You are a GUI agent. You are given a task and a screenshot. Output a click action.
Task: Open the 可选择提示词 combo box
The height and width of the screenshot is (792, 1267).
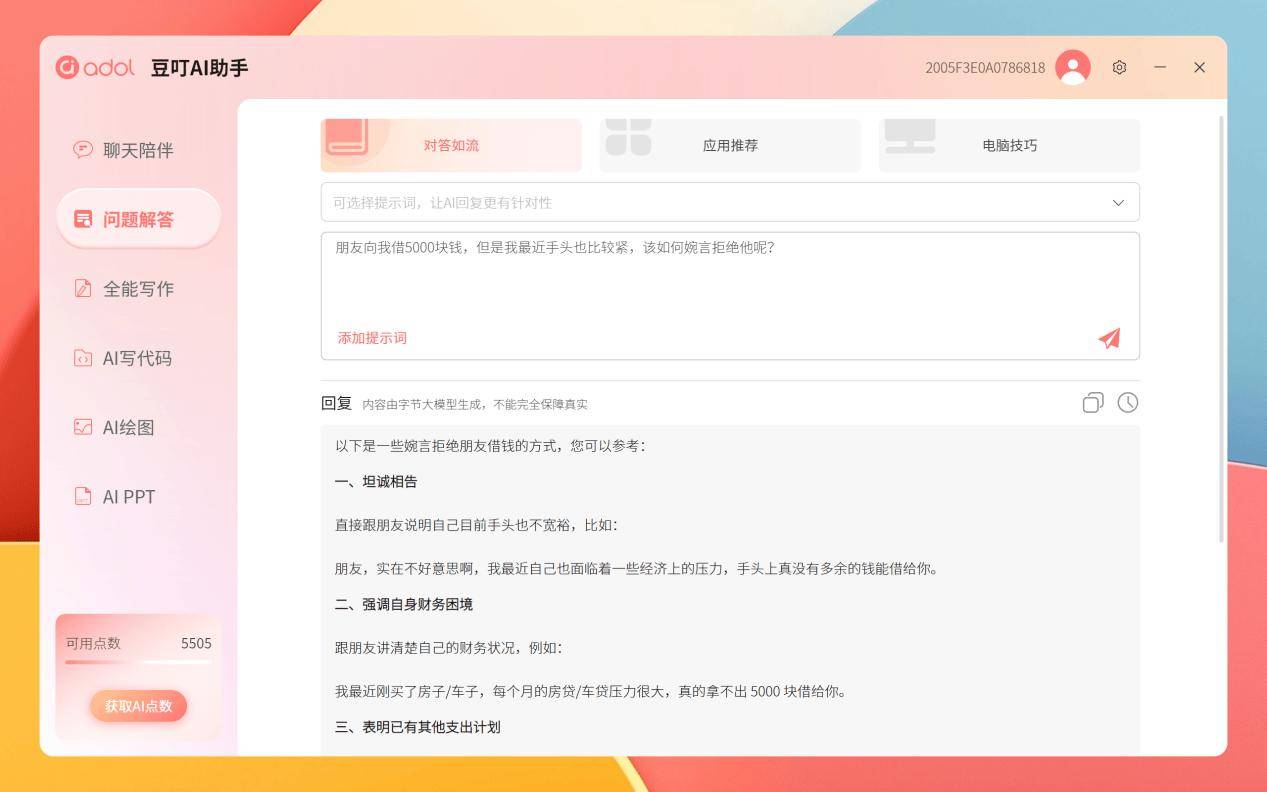point(700,203)
